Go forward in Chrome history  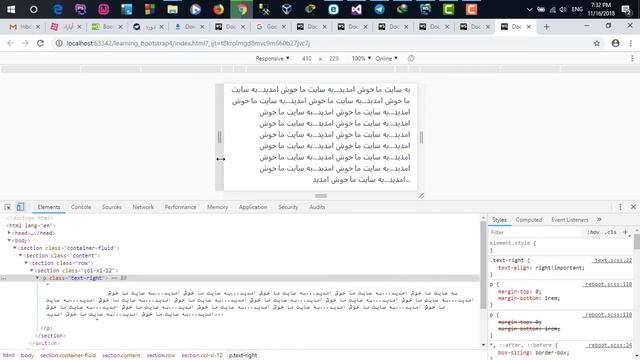tap(25, 43)
